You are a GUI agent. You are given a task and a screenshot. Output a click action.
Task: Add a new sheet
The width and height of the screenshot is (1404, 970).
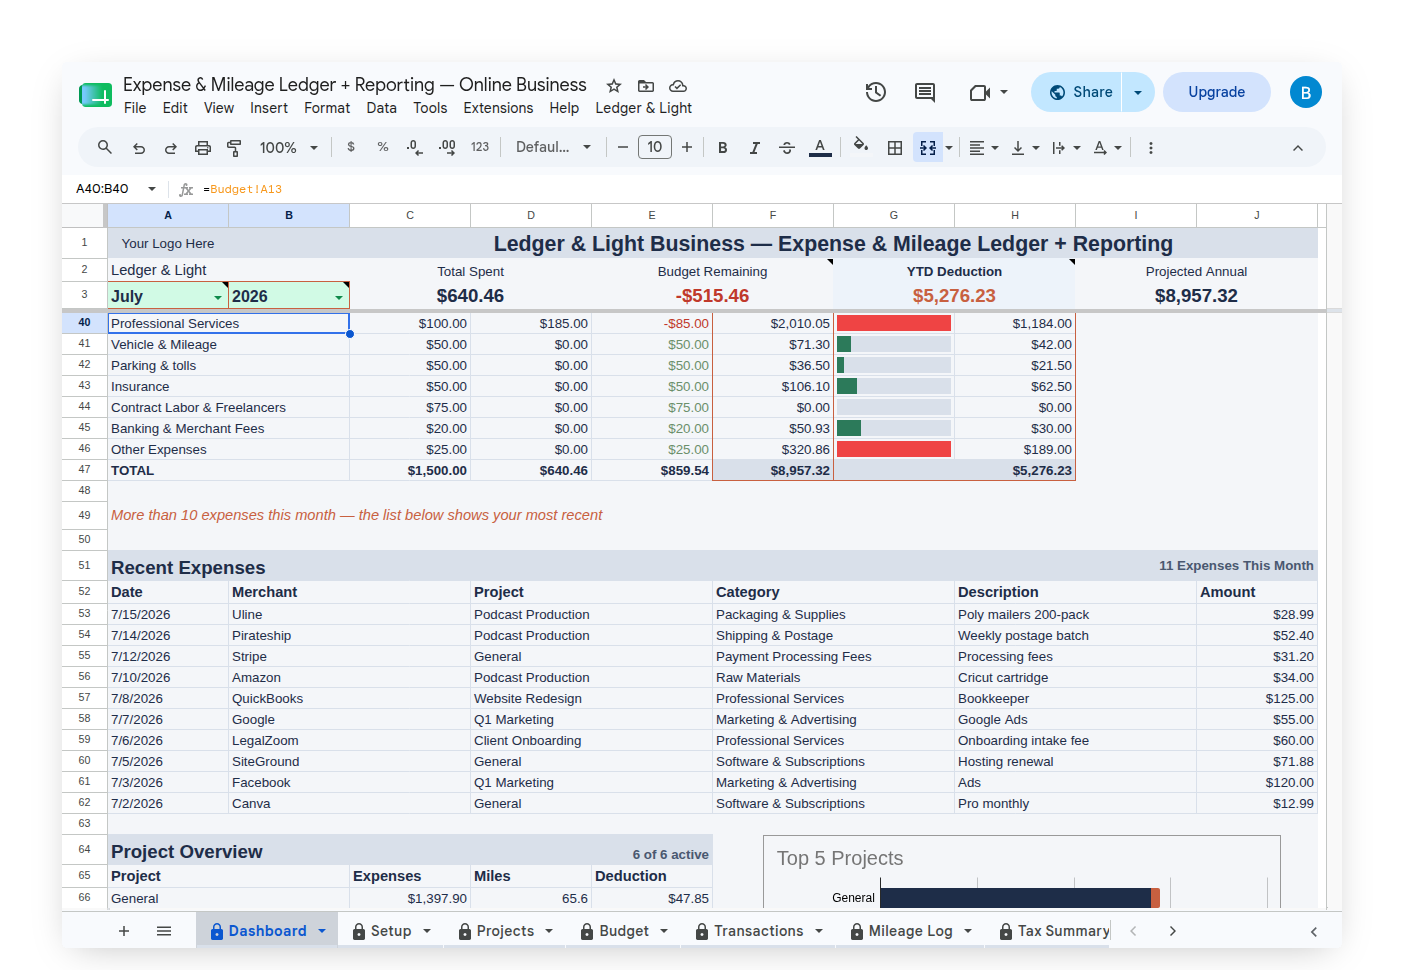click(124, 931)
